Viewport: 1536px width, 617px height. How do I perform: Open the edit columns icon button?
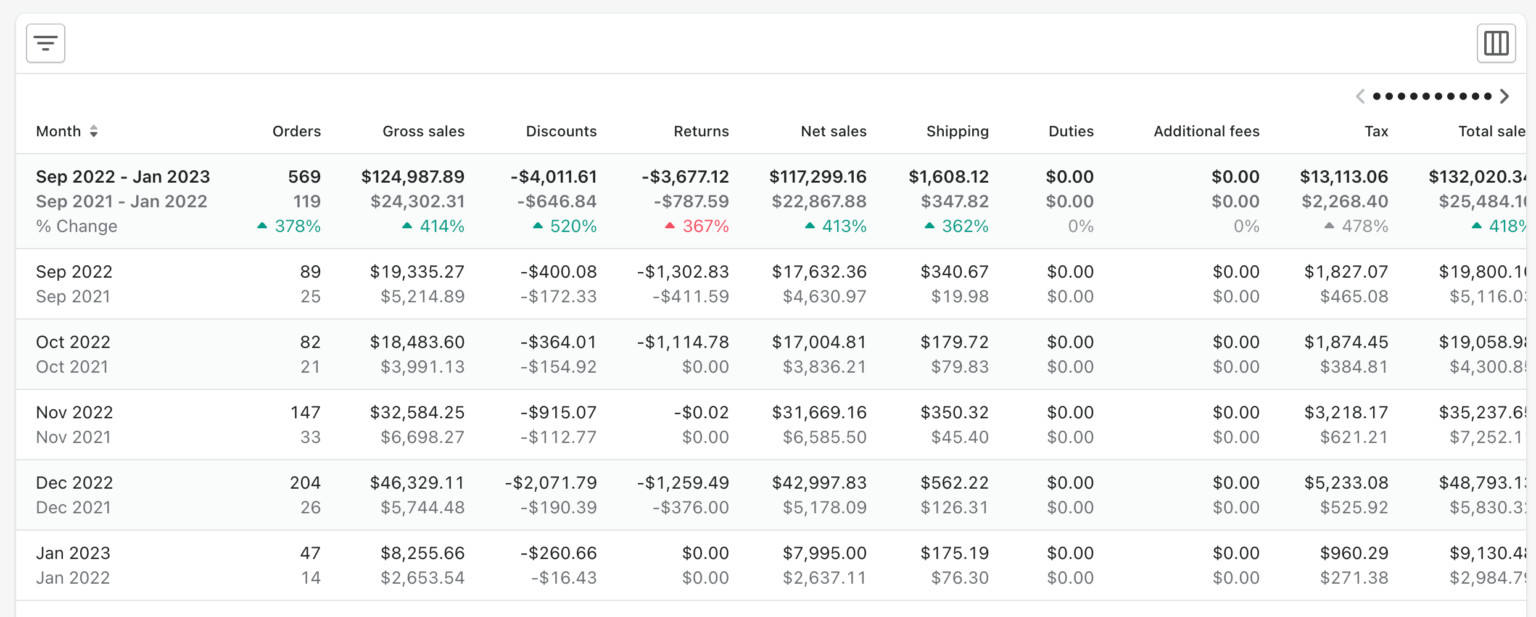click(x=1496, y=43)
